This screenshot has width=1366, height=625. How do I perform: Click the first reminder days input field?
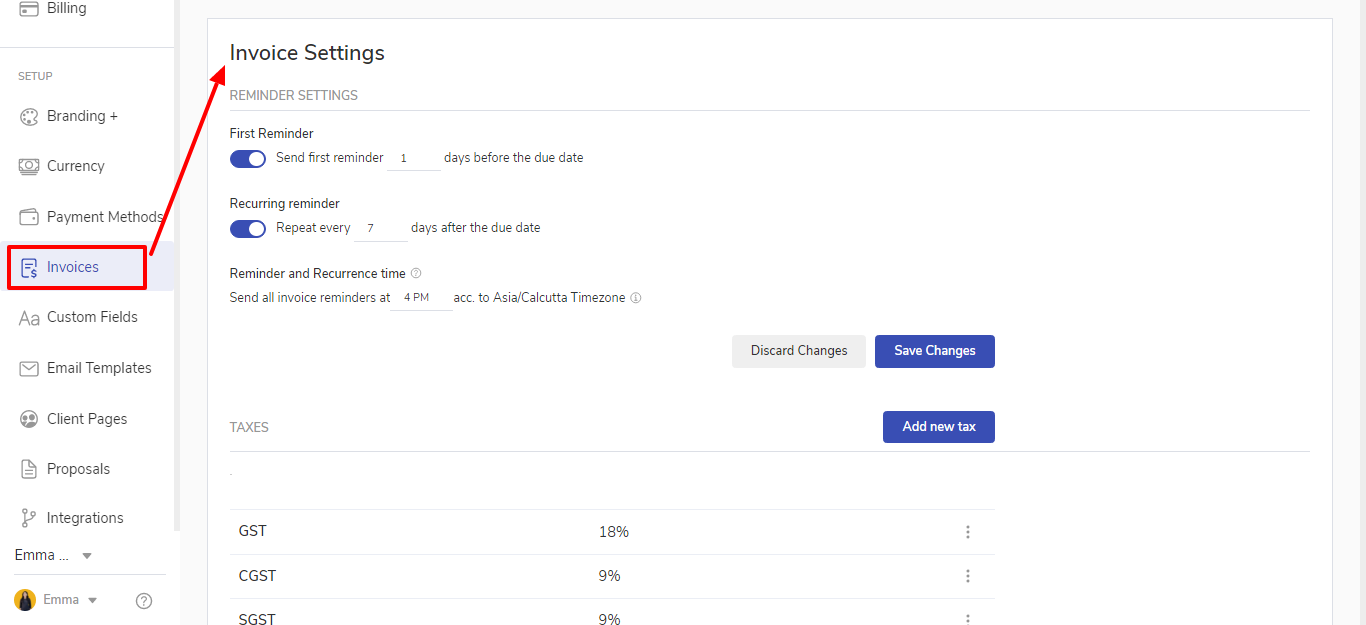click(x=413, y=158)
